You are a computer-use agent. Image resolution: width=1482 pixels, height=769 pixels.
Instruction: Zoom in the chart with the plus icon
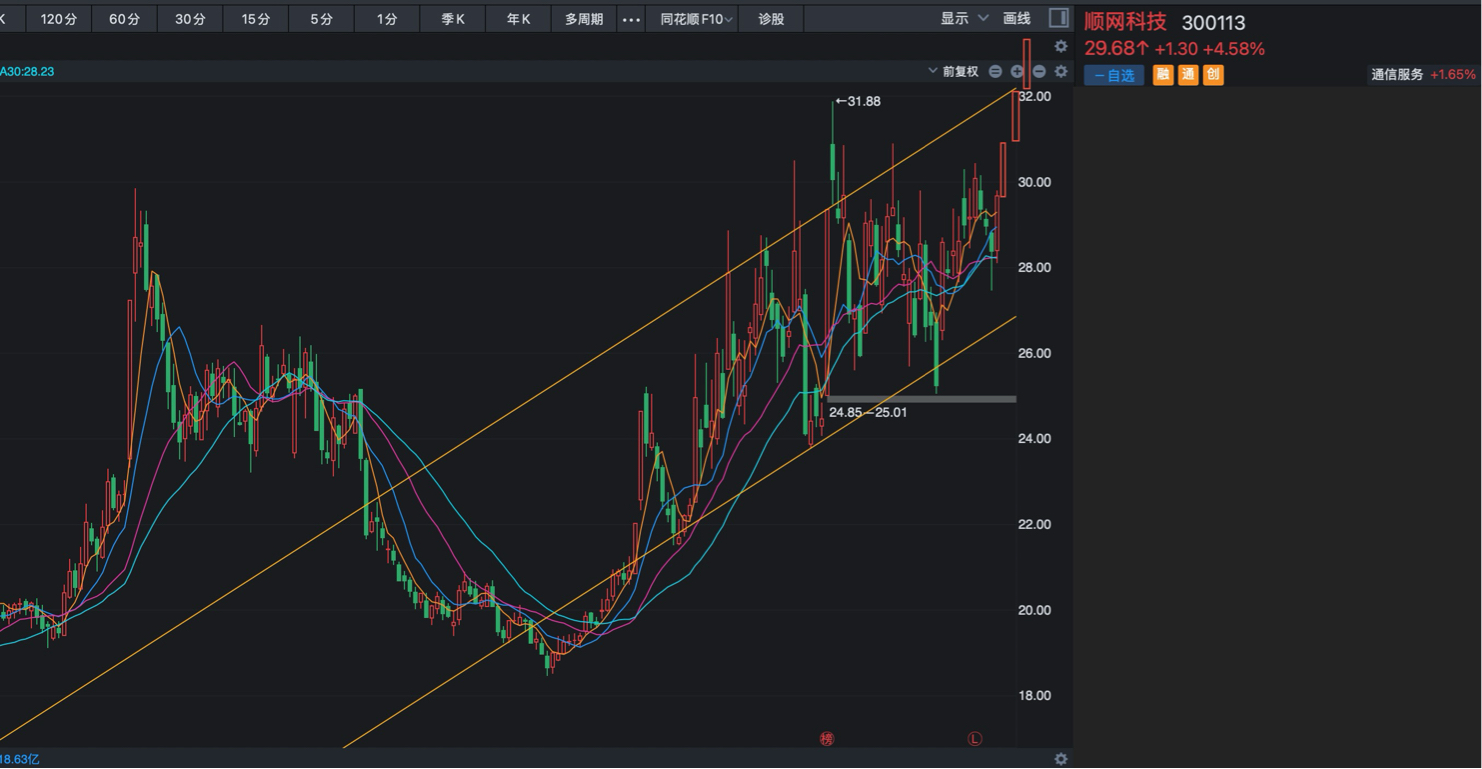[1017, 71]
